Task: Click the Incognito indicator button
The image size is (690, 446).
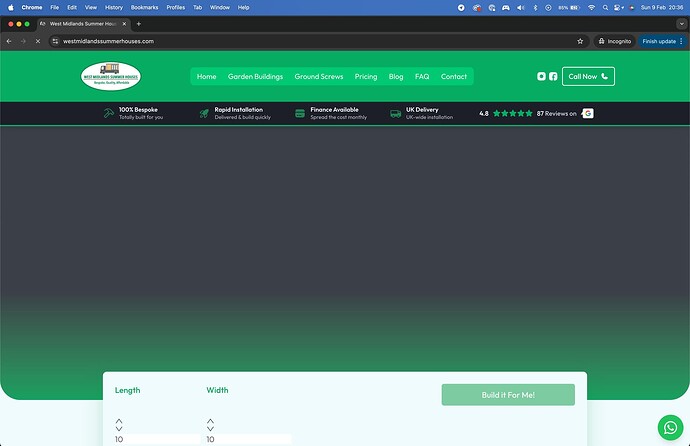Action: 614,41
